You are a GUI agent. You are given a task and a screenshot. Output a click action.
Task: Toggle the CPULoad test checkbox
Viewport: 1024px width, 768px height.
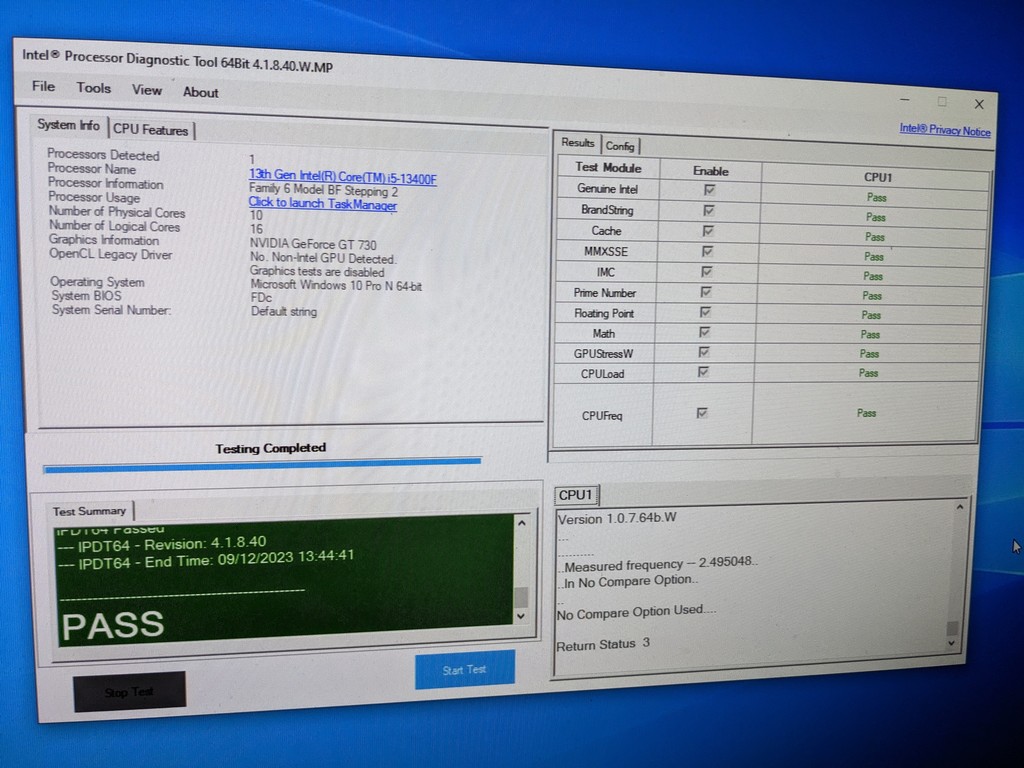point(703,372)
